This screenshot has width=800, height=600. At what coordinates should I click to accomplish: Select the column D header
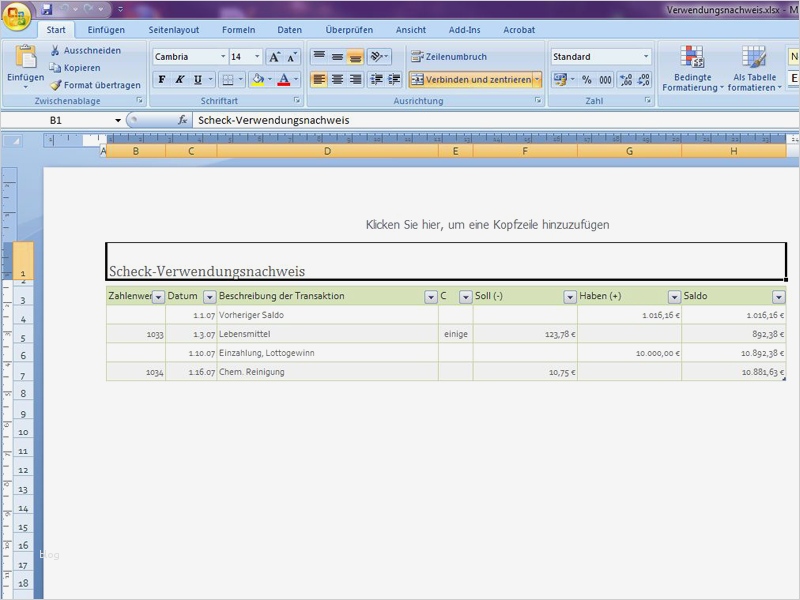pyautogui.click(x=328, y=151)
